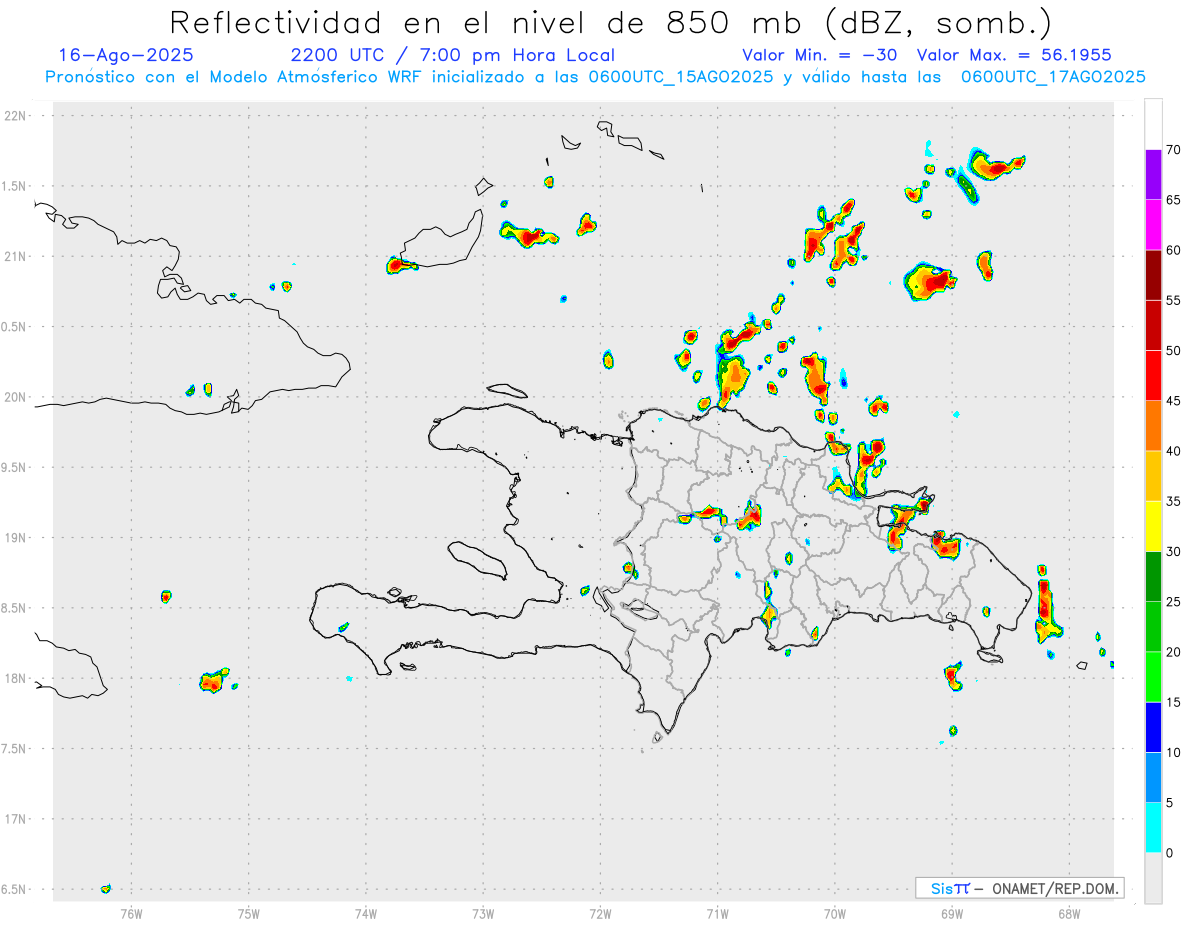Image resolution: width=1200 pixels, height=927 pixels.
Task: Click the gray below-zero colorbar segment
Action: coord(1153,878)
